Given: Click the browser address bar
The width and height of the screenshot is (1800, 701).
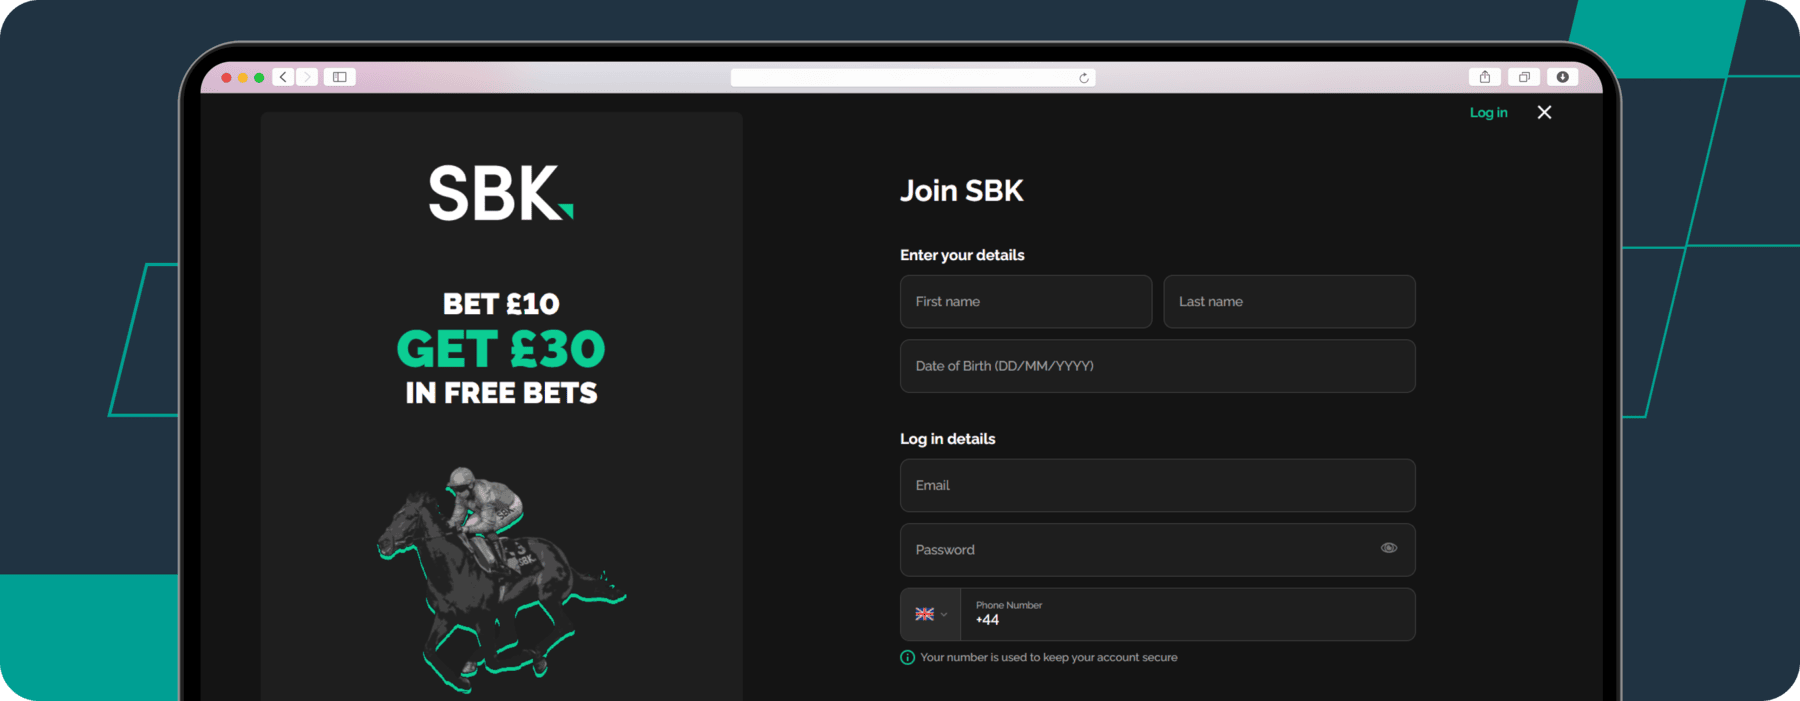Looking at the screenshot, I should click(x=913, y=78).
